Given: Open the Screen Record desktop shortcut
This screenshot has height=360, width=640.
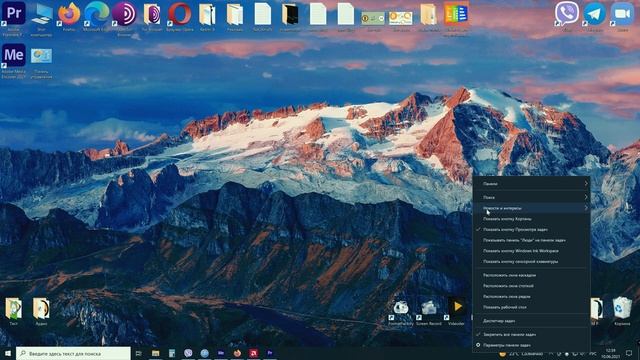Looking at the screenshot, I should pyautogui.click(x=429, y=313).
